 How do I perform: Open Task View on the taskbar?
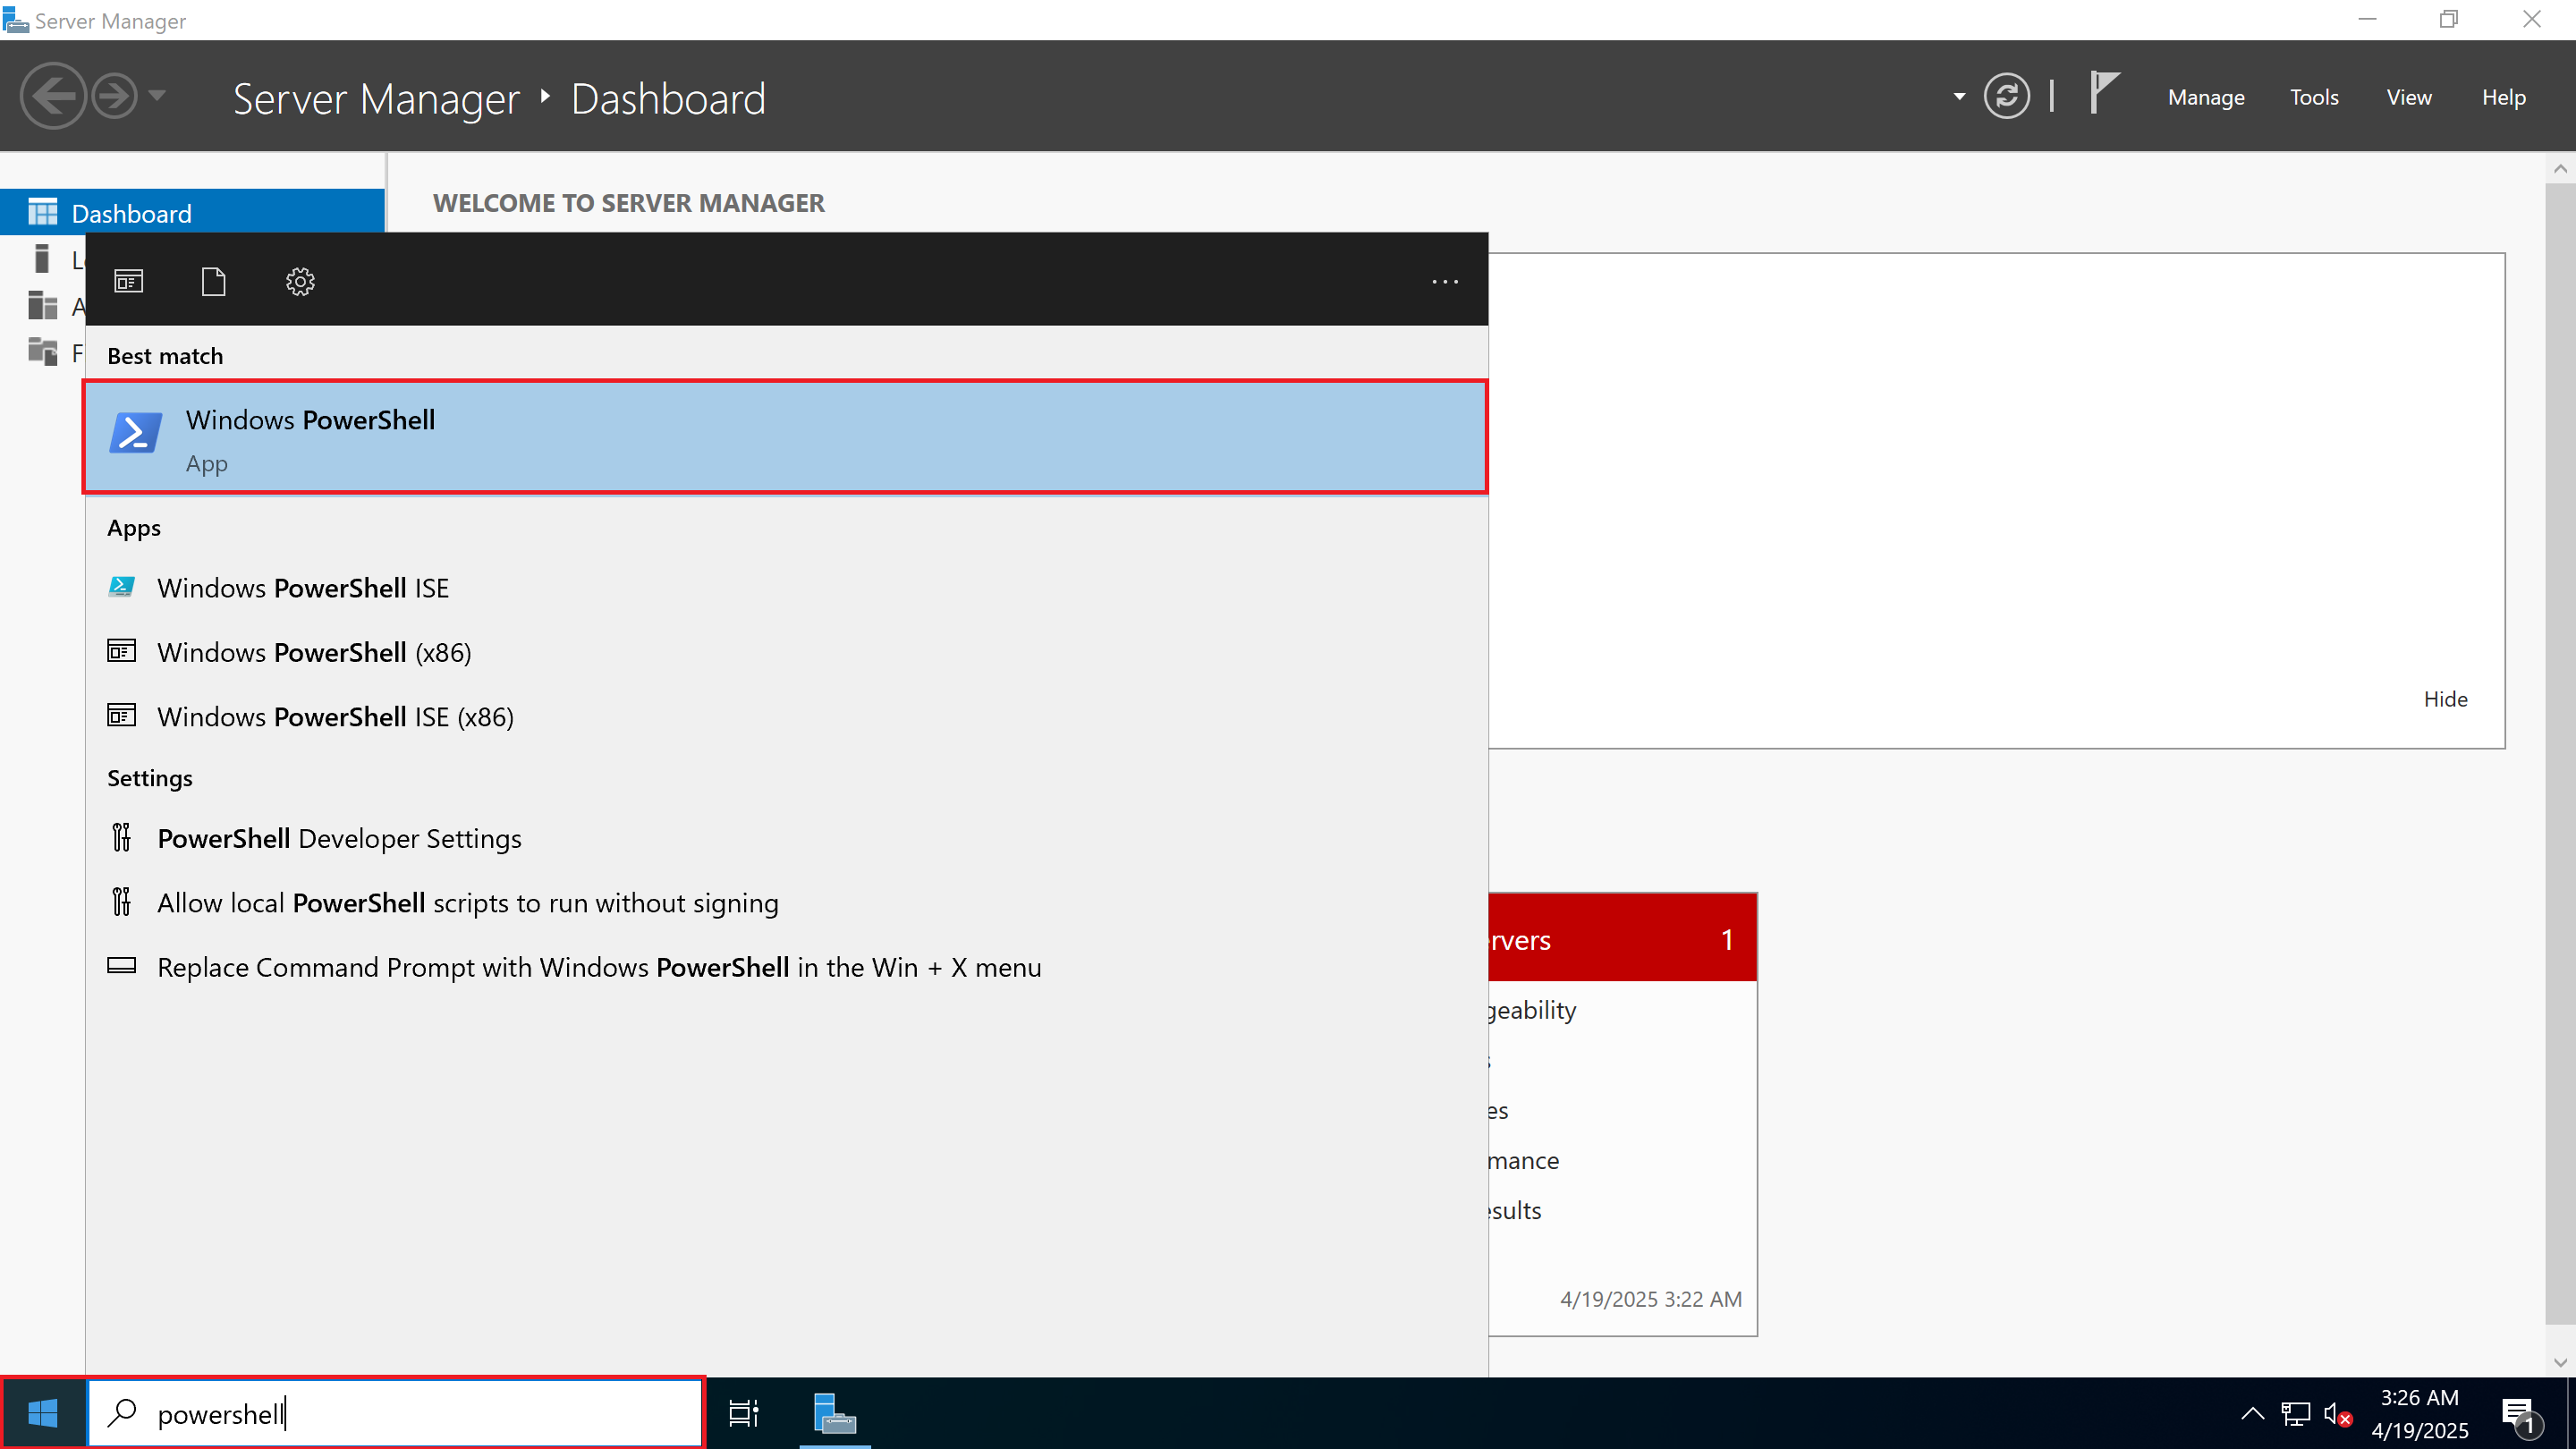click(743, 1413)
